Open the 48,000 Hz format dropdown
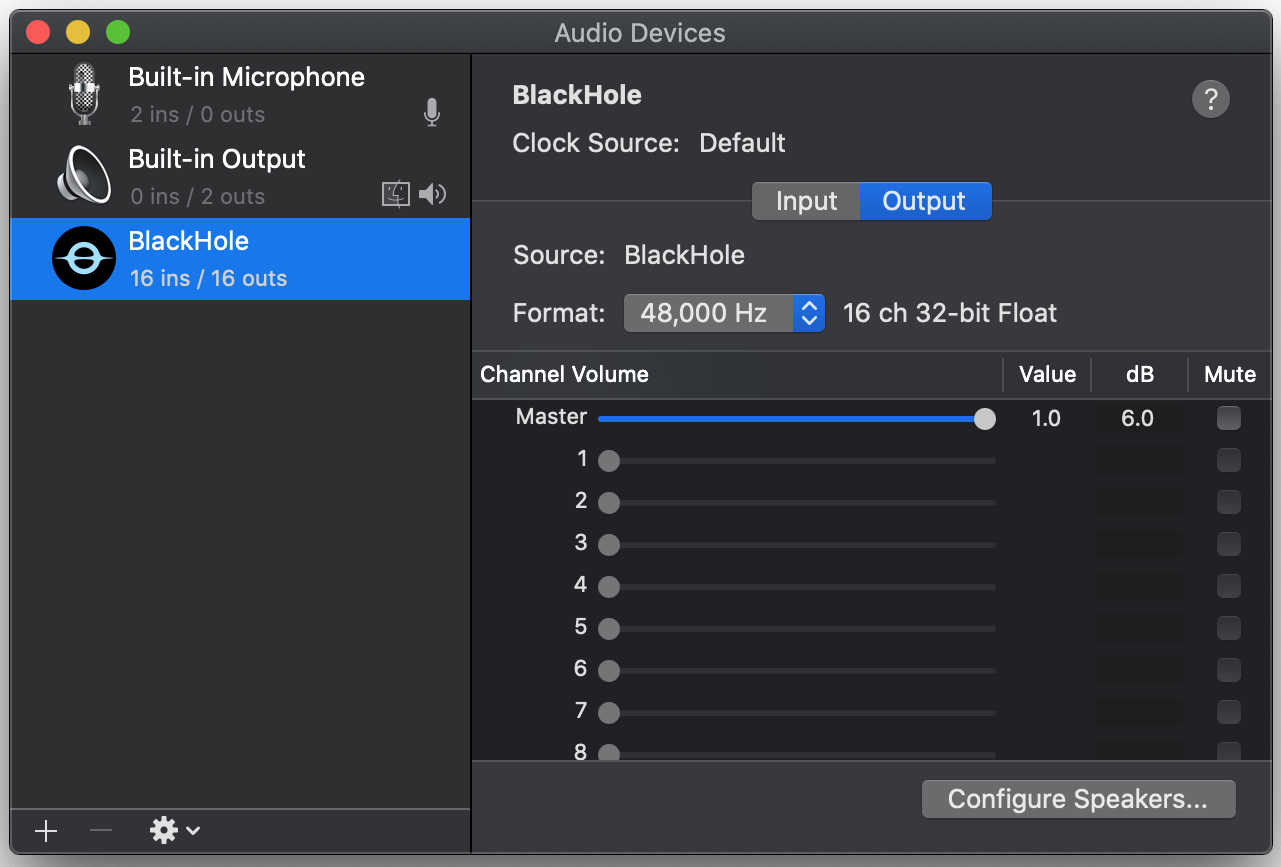1281x867 pixels. (724, 313)
